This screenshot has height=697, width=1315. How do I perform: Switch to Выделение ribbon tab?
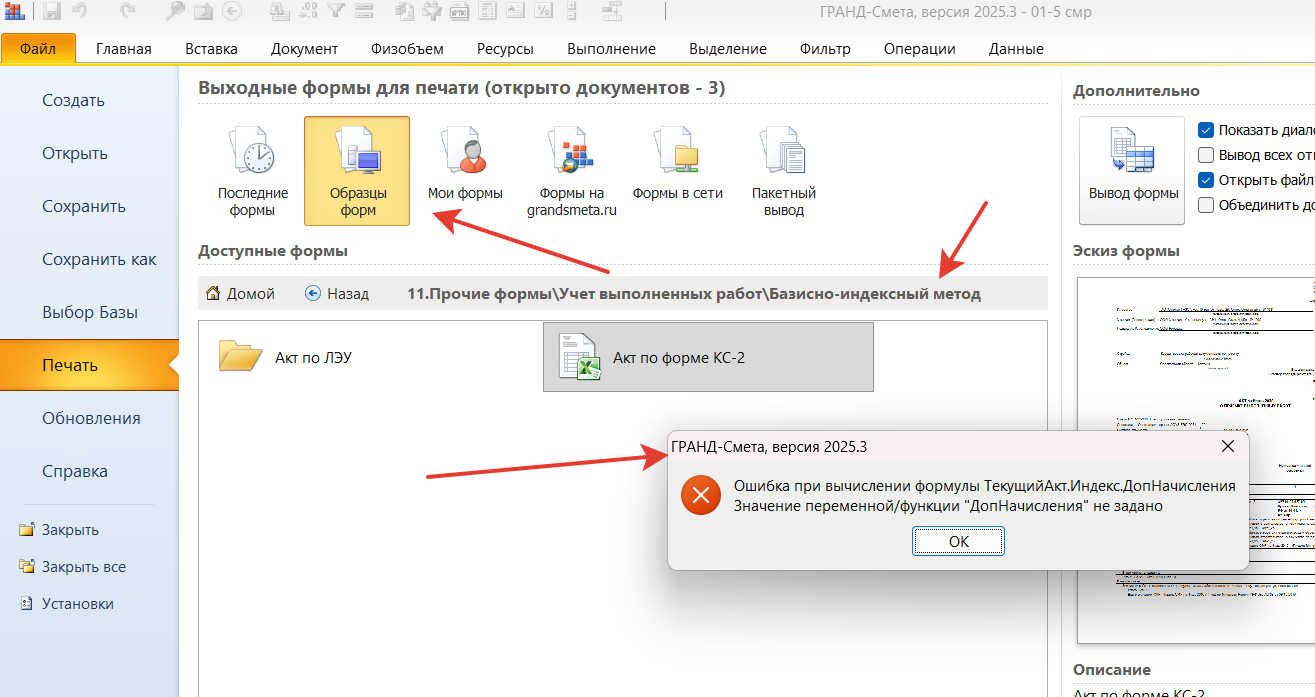(727, 48)
